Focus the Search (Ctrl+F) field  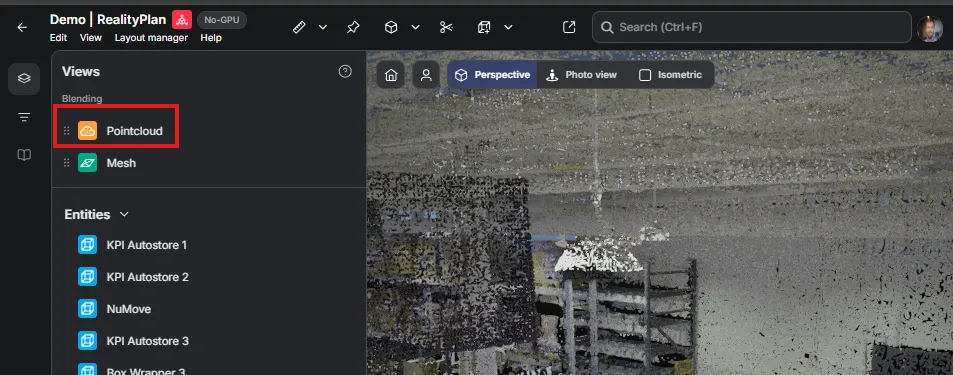[752, 27]
